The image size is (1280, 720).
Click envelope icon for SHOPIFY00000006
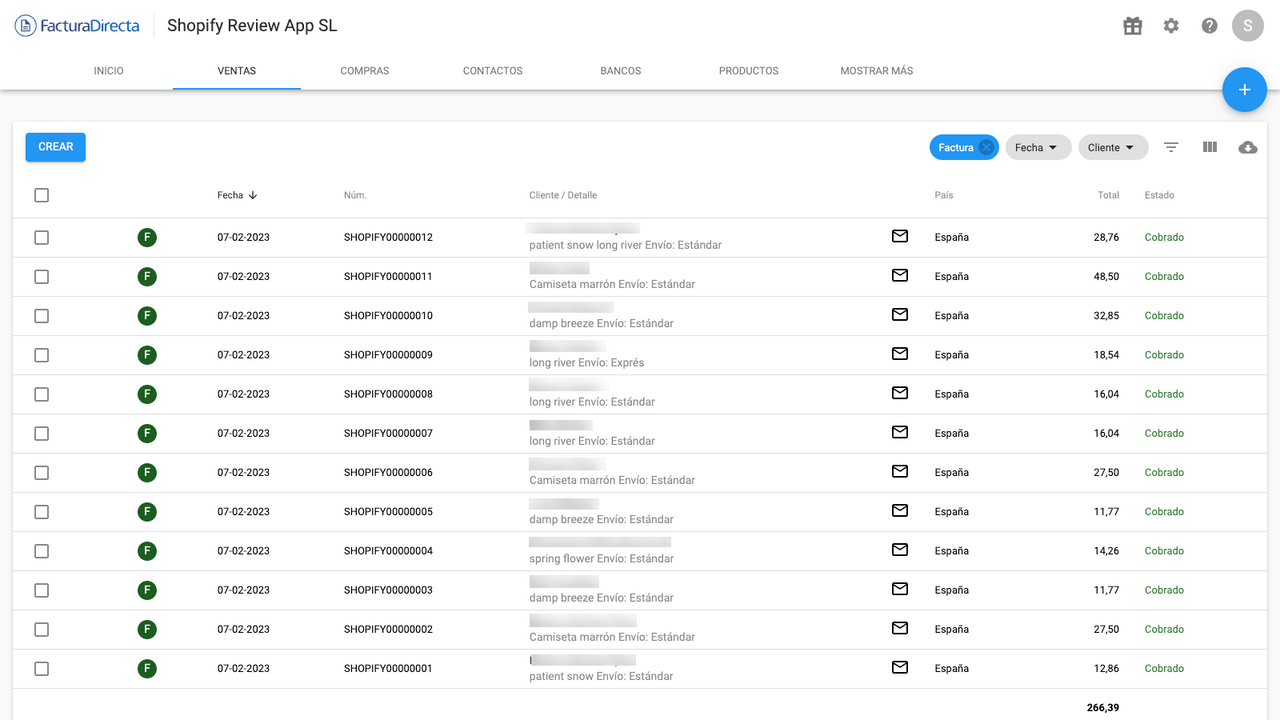click(900, 471)
